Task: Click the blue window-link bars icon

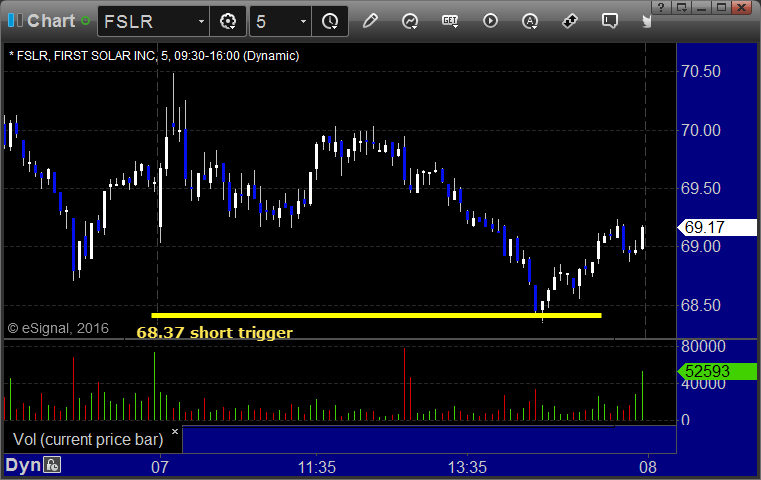Action: click(15, 20)
